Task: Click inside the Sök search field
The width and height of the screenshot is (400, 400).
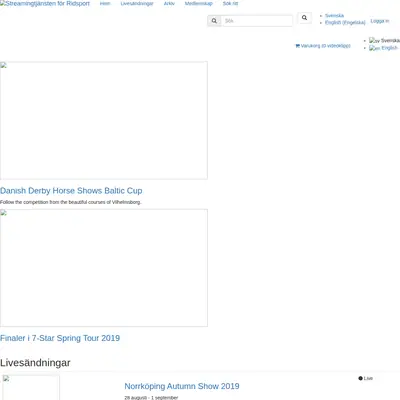Action: 257,21
